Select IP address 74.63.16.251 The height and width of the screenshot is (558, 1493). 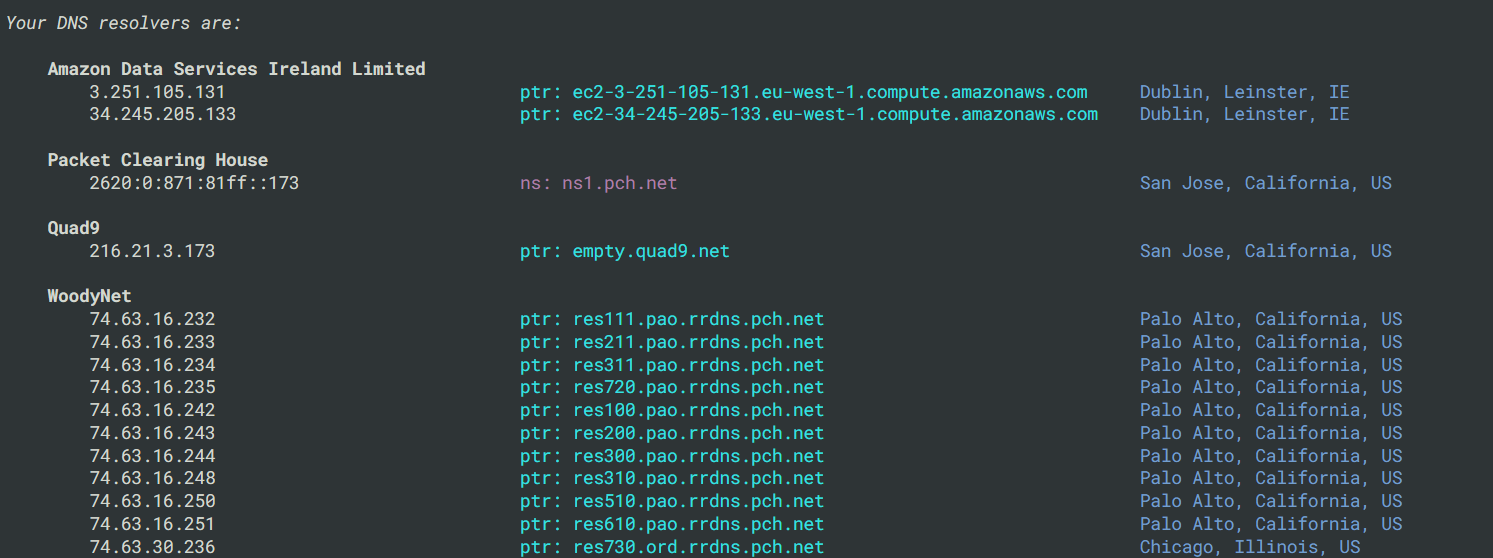pyautogui.click(x=152, y=524)
